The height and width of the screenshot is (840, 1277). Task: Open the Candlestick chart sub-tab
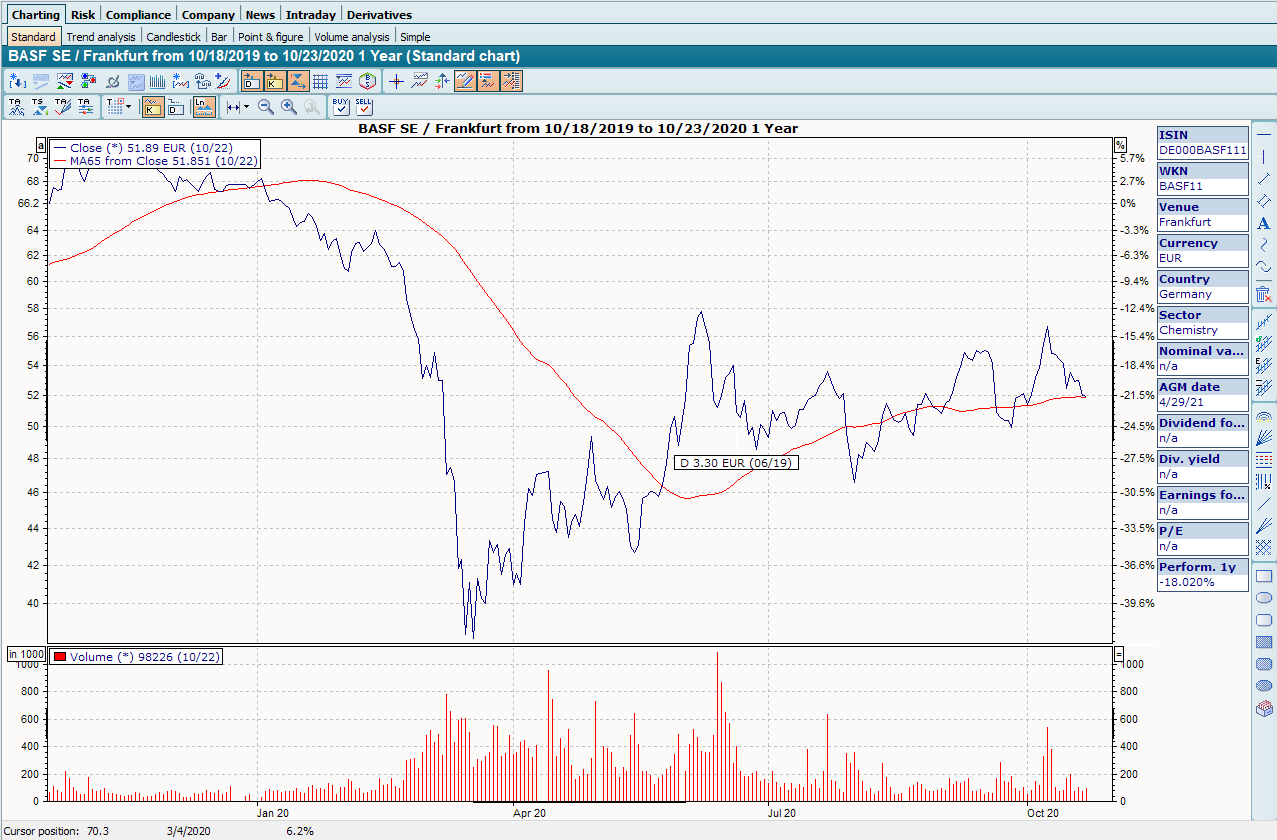[x=174, y=37]
